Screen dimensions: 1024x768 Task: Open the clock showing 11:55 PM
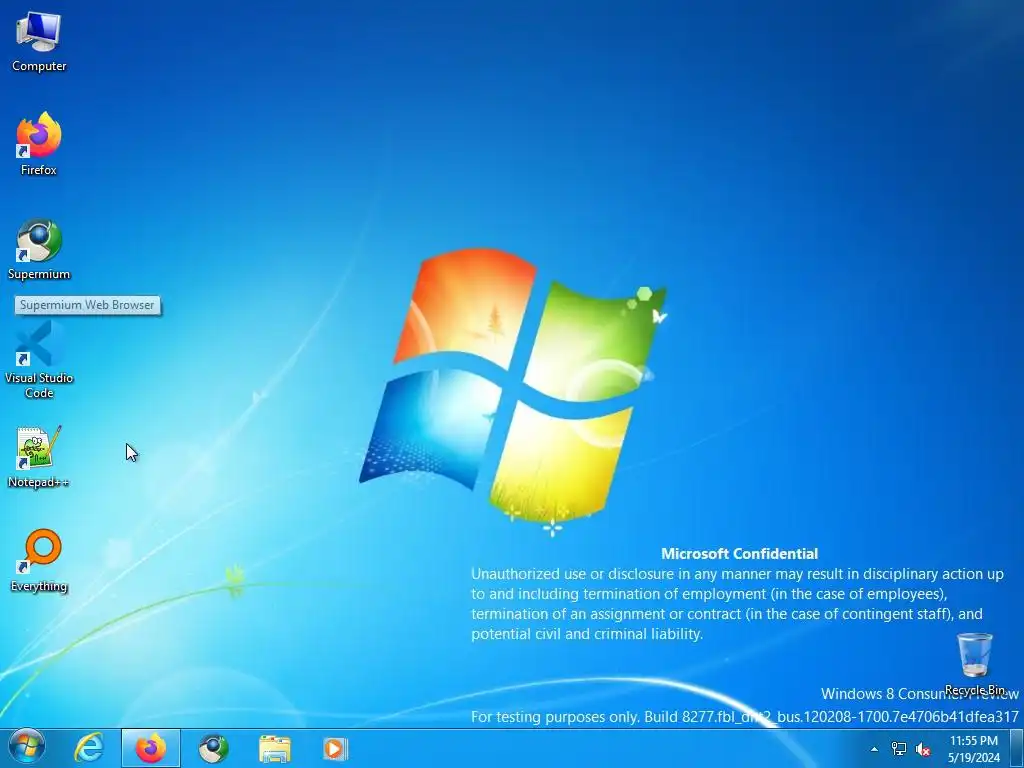click(974, 749)
